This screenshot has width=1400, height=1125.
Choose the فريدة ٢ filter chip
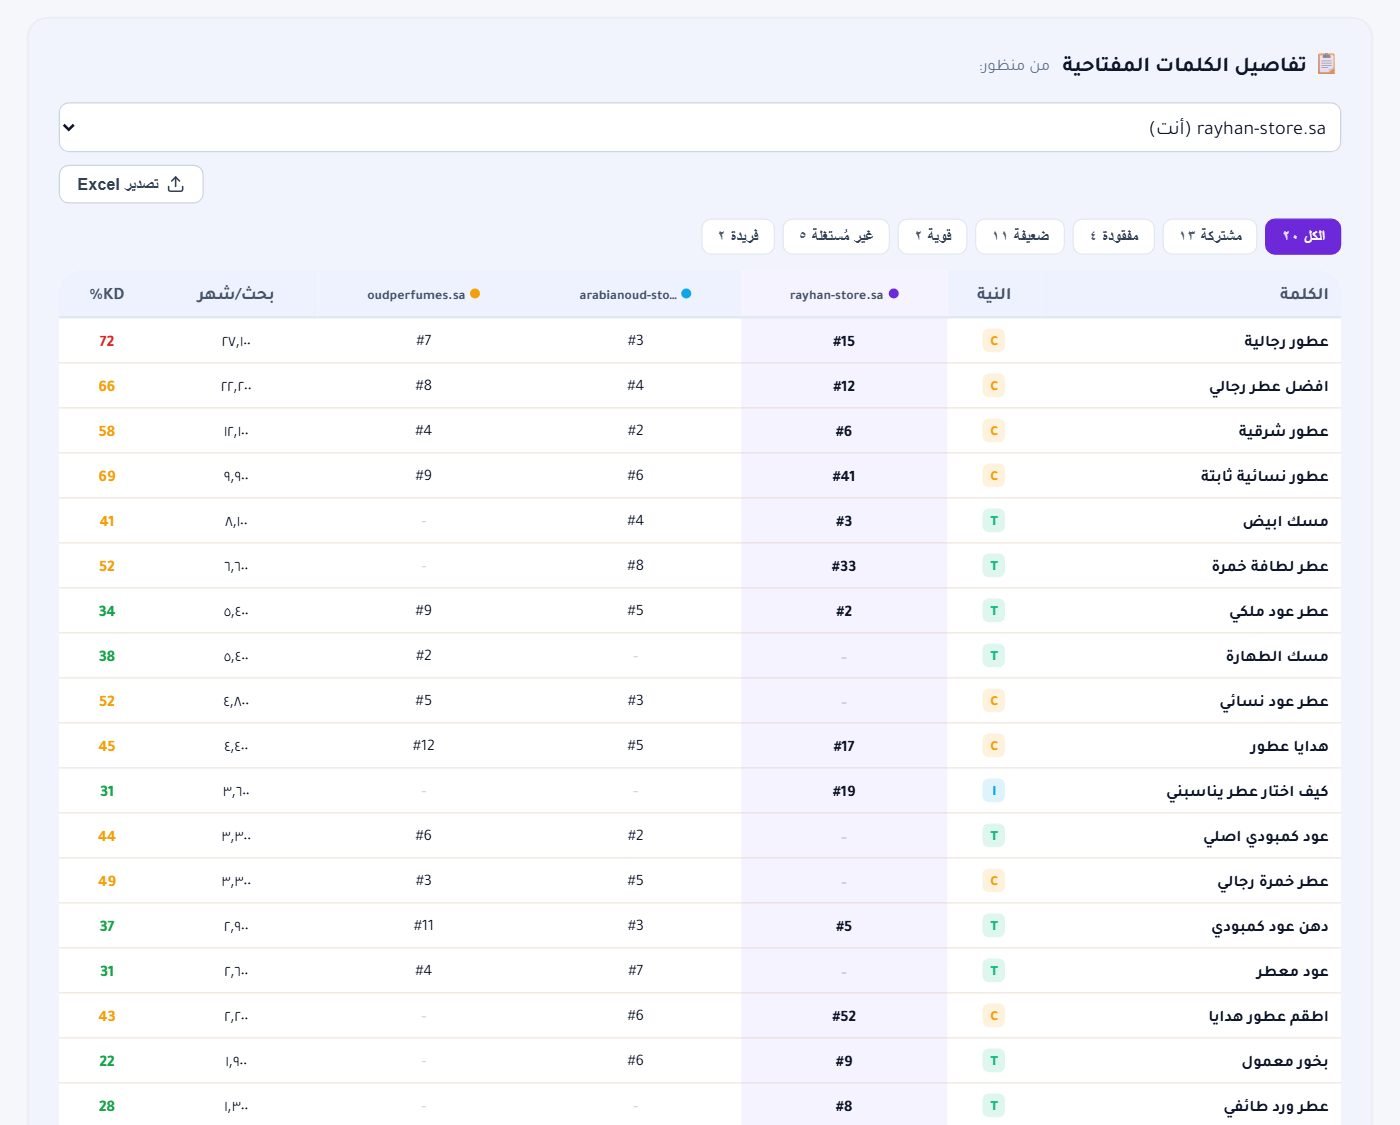click(738, 236)
